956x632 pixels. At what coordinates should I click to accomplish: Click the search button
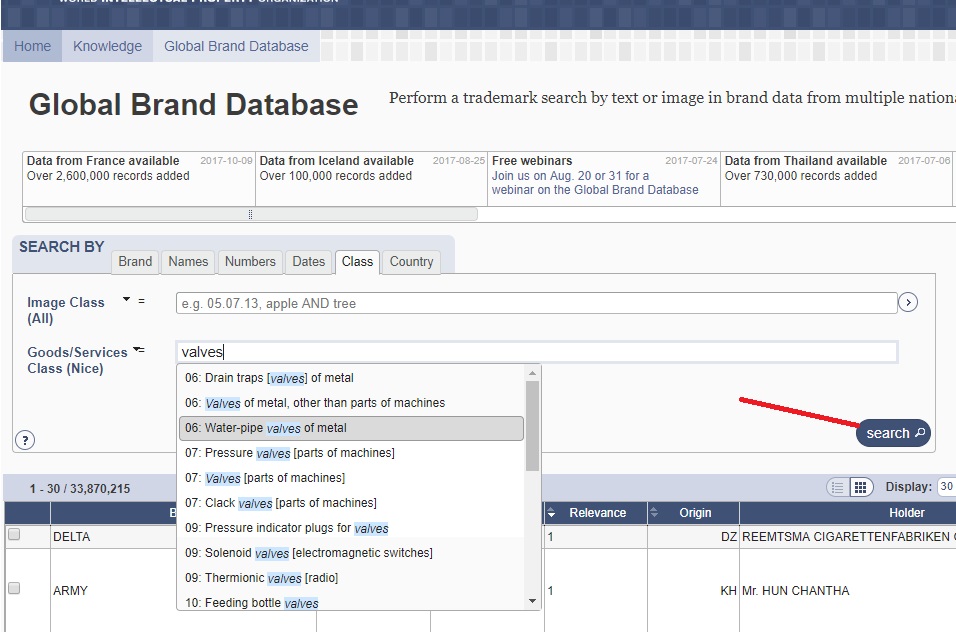pos(893,433)
